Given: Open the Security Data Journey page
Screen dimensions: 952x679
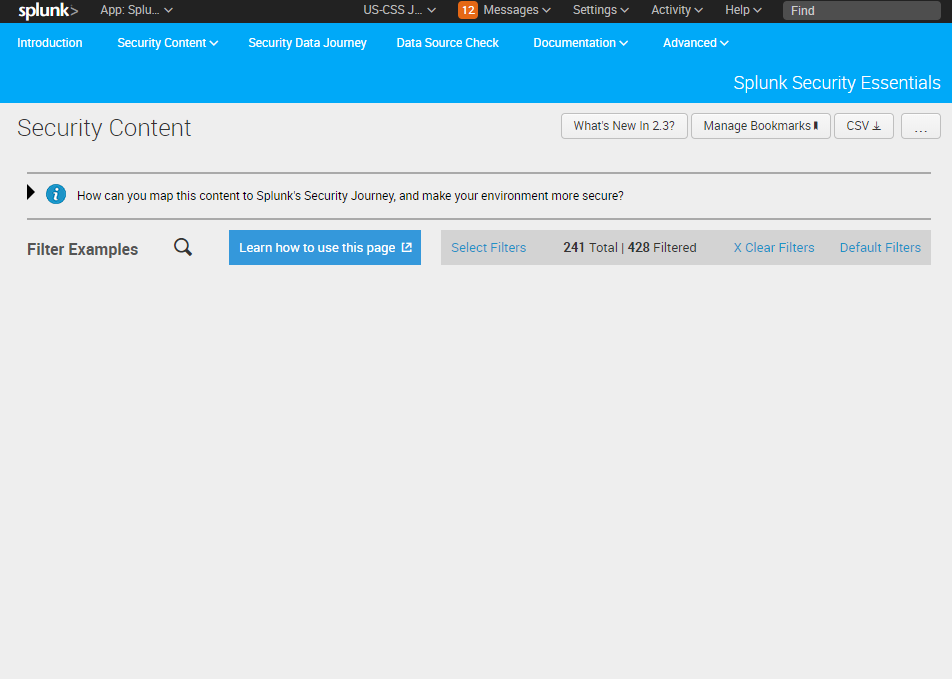Looking at the screenshot, I should 307,43.
